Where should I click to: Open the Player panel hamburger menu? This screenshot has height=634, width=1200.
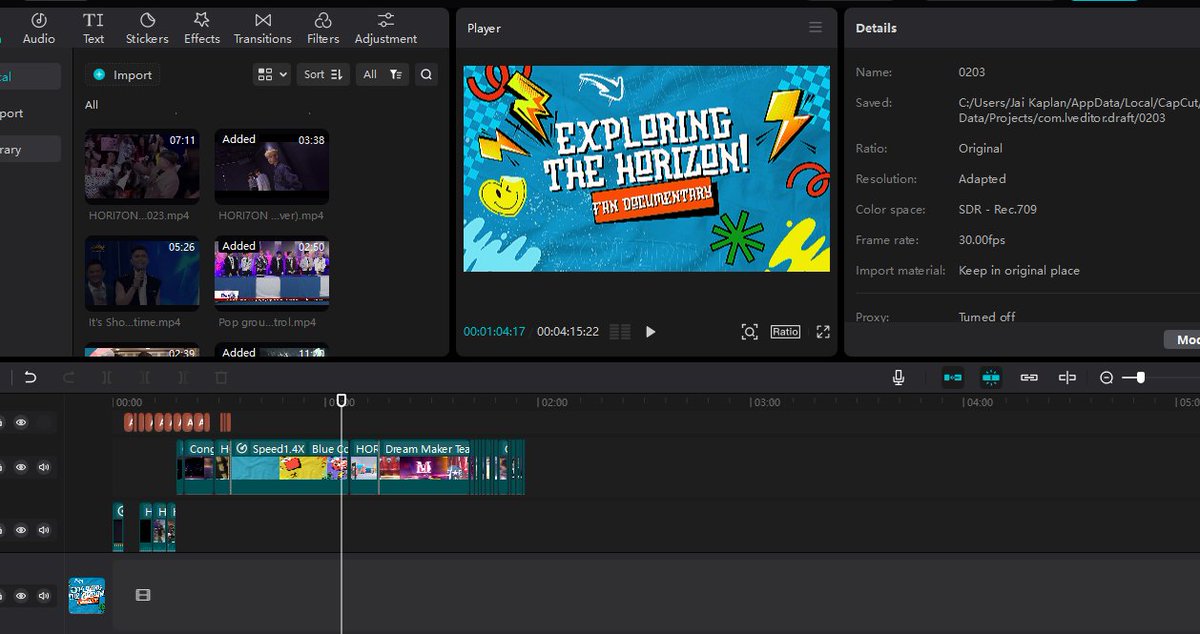(816, 28)
